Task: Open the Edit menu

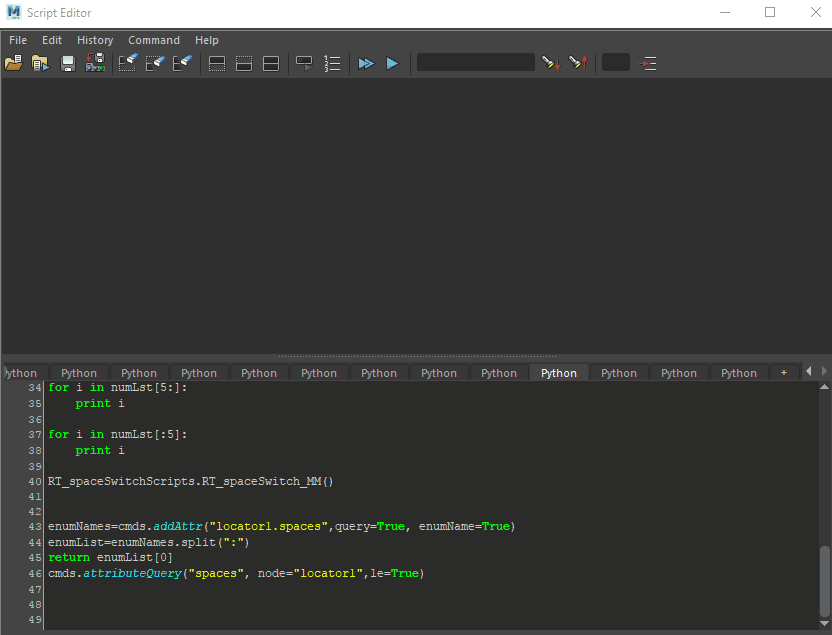Action: click(x=52, y=40)
